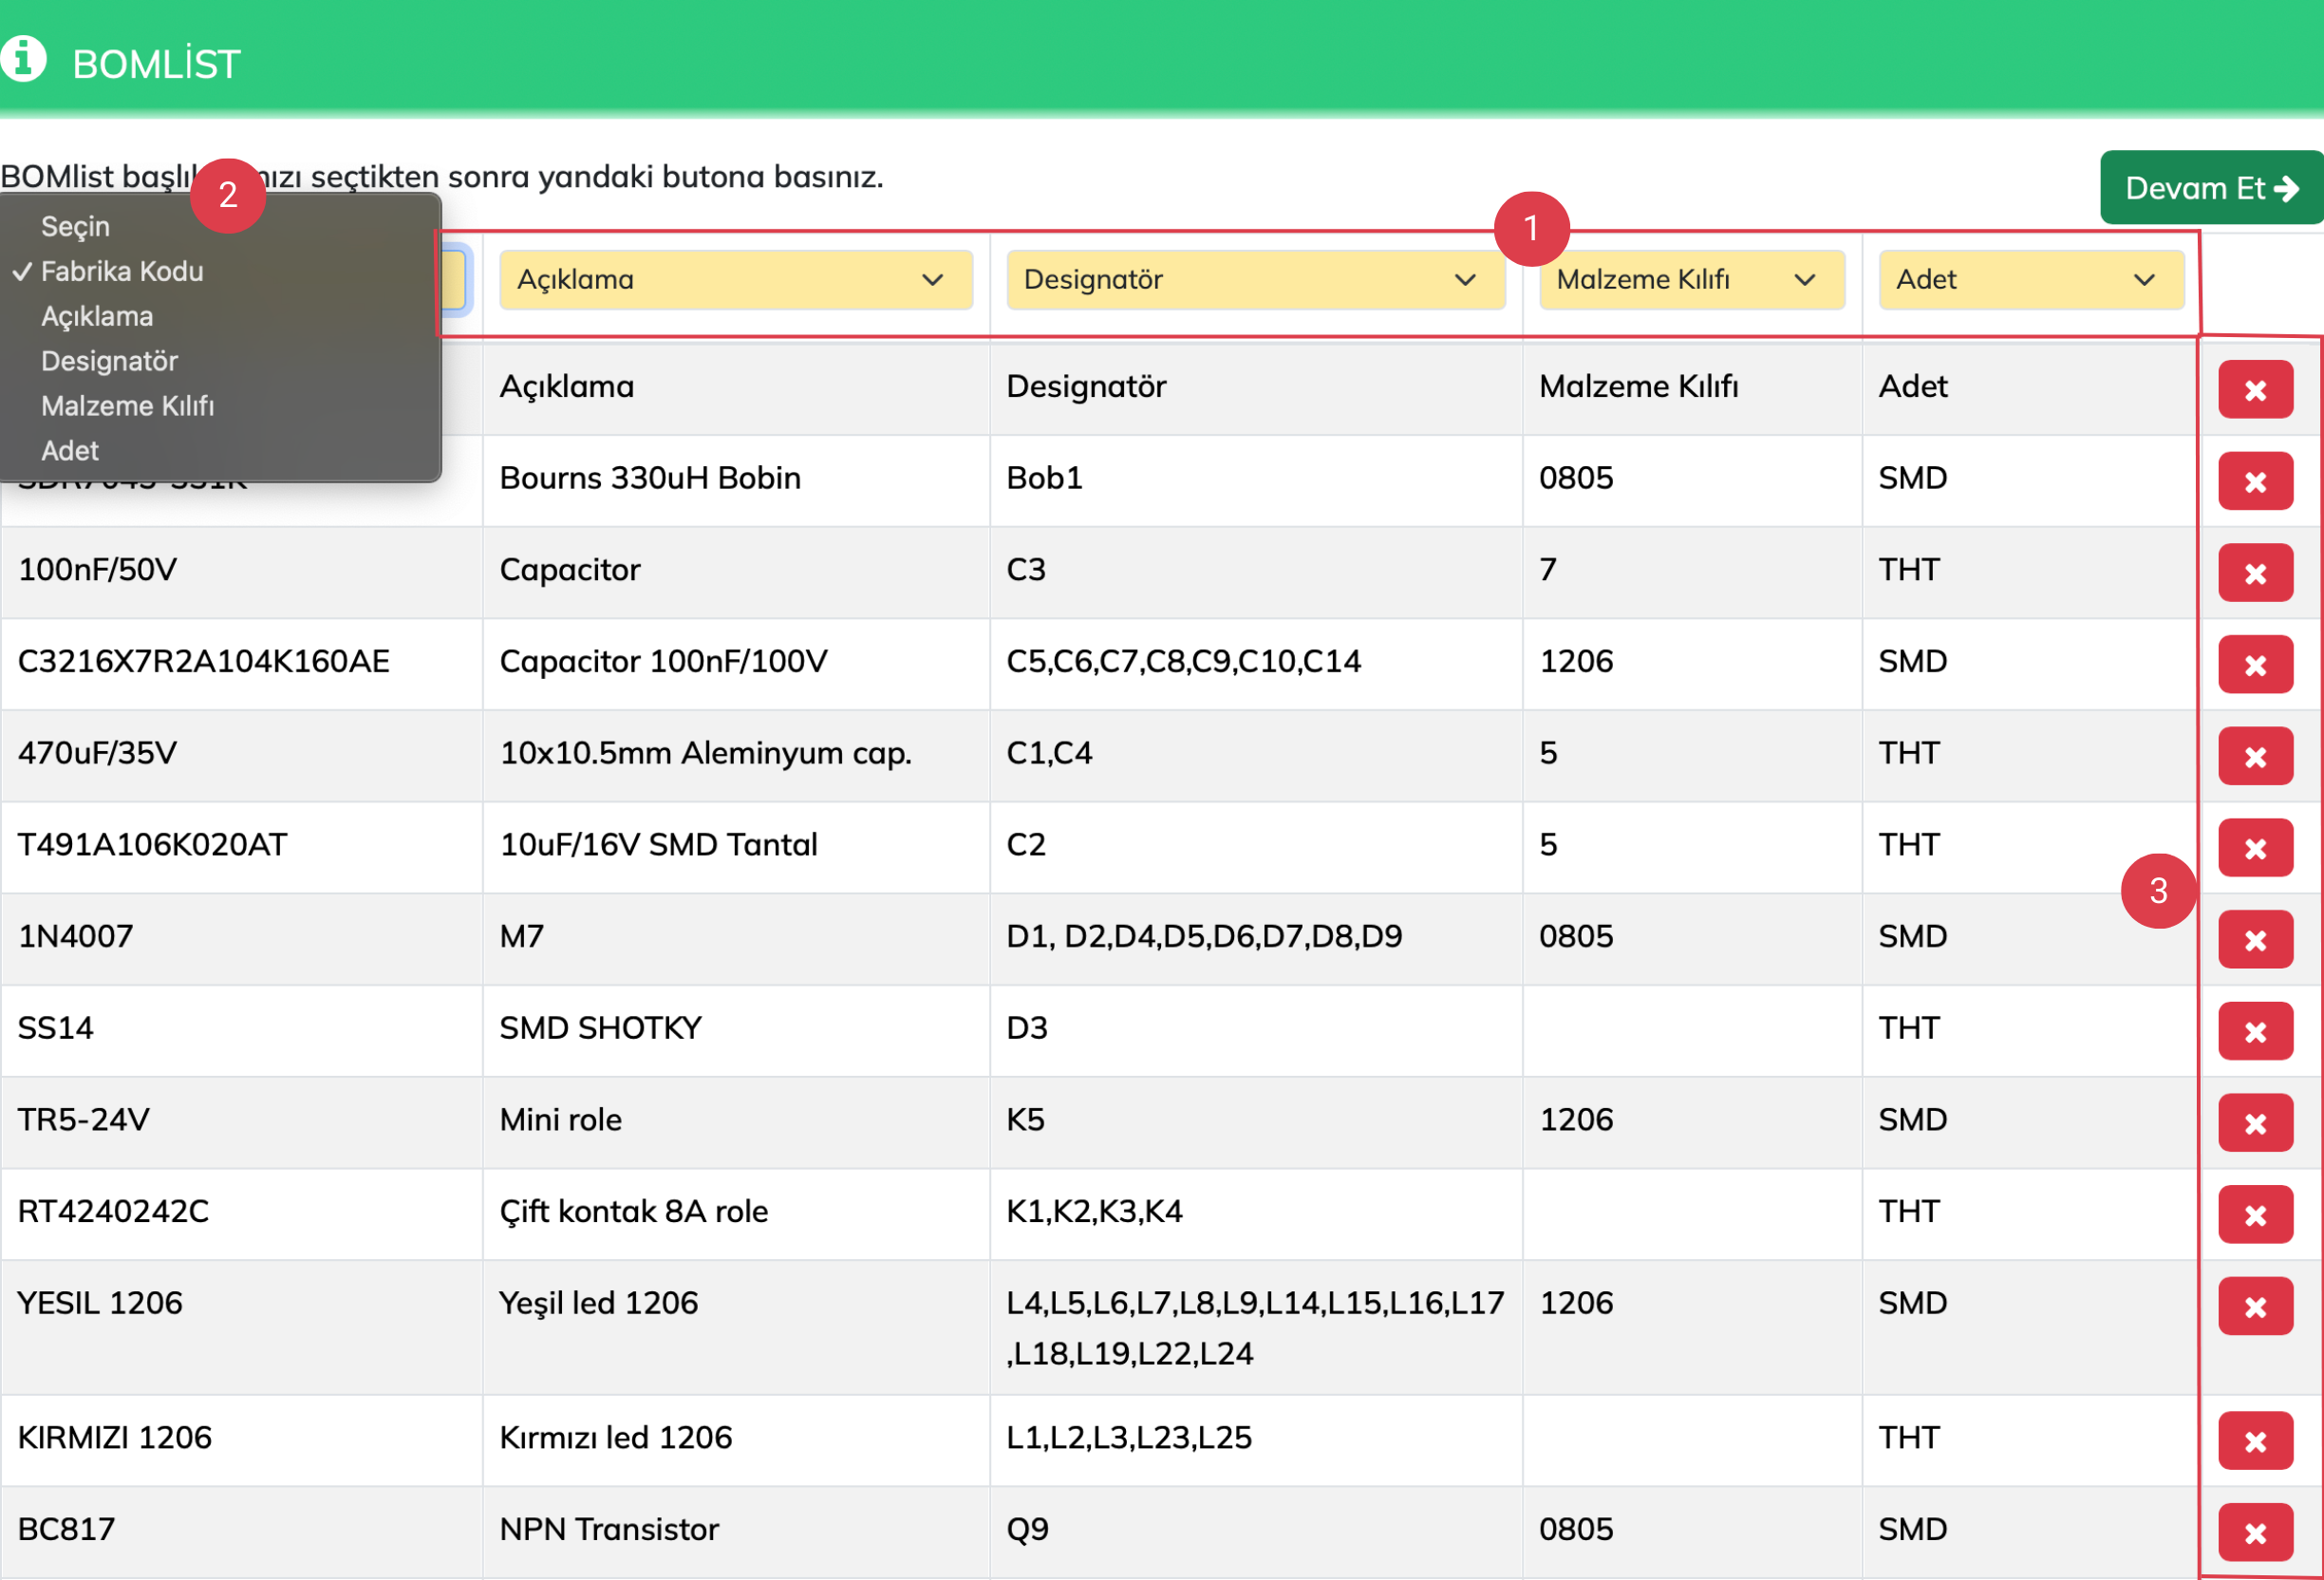Open the Malzeme Kılıfı column dropdown
The width and height of the screenshot is (2324, 1580).
[1690, 280]
